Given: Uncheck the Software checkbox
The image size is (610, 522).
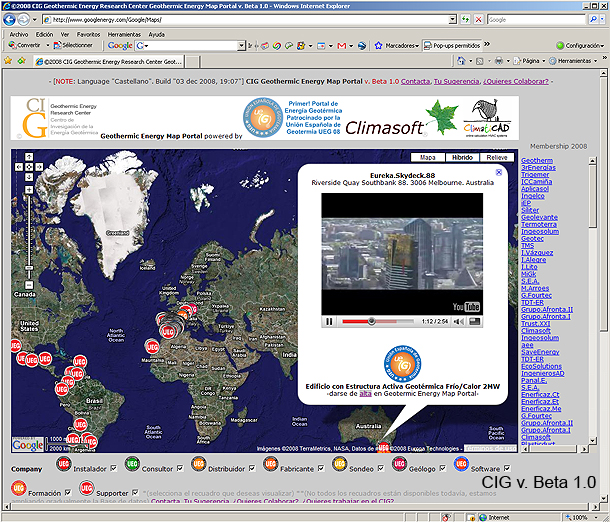Looking at the screenshot, I should pos(507,468).
